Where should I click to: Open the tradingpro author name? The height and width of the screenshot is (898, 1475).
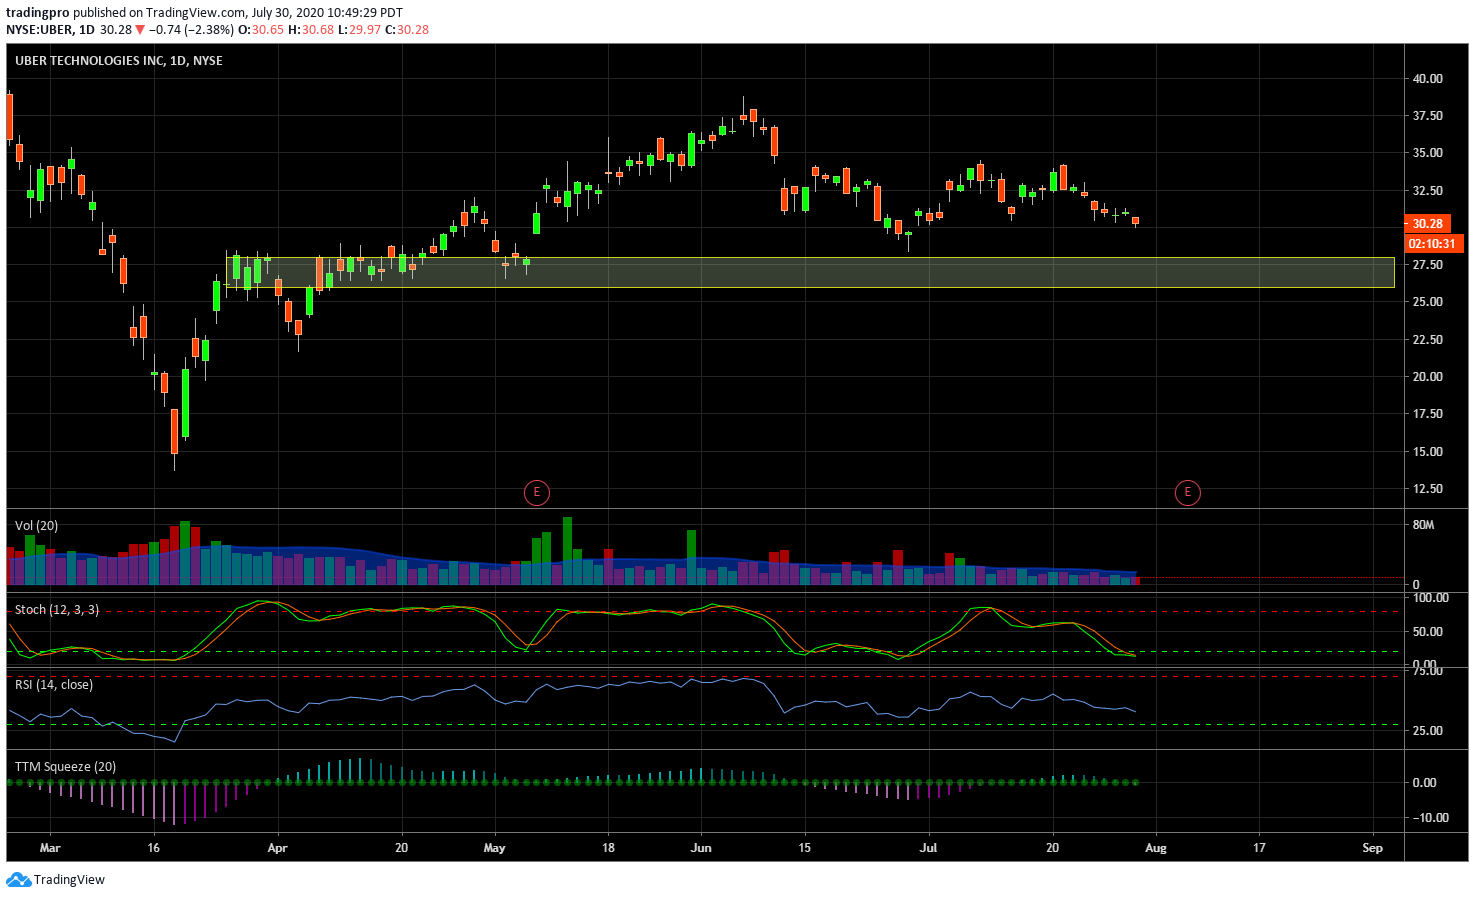(38, 13)
